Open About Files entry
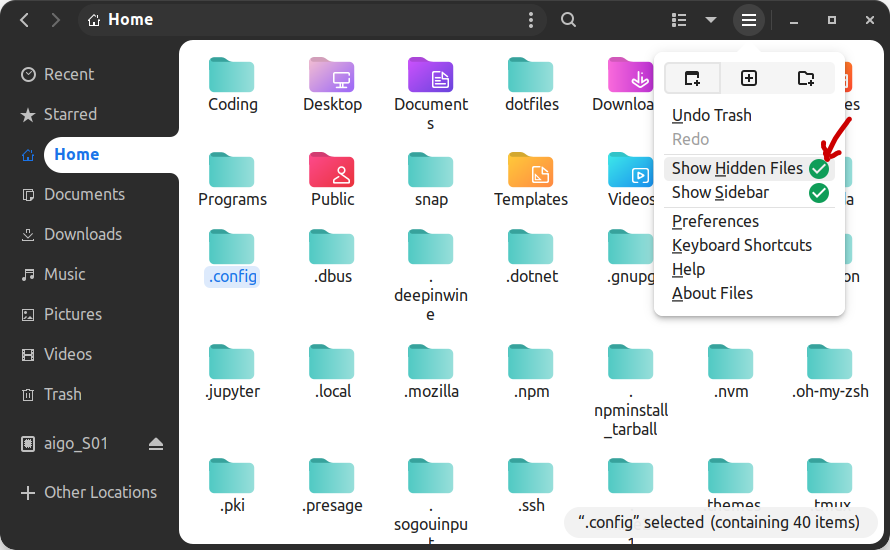Viewport: 890px width, 550px height. click(x=749, y=293)
